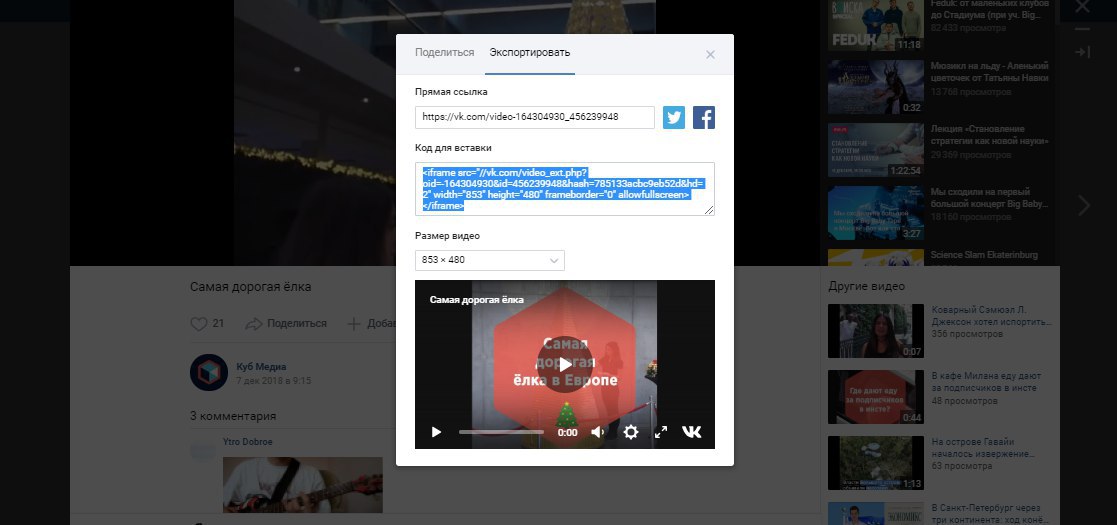The width and height of the screenshot is (1117, 525).
Task: Click the 7 дек 2018 в 9:15 timestamp
Action: point(274,380)
